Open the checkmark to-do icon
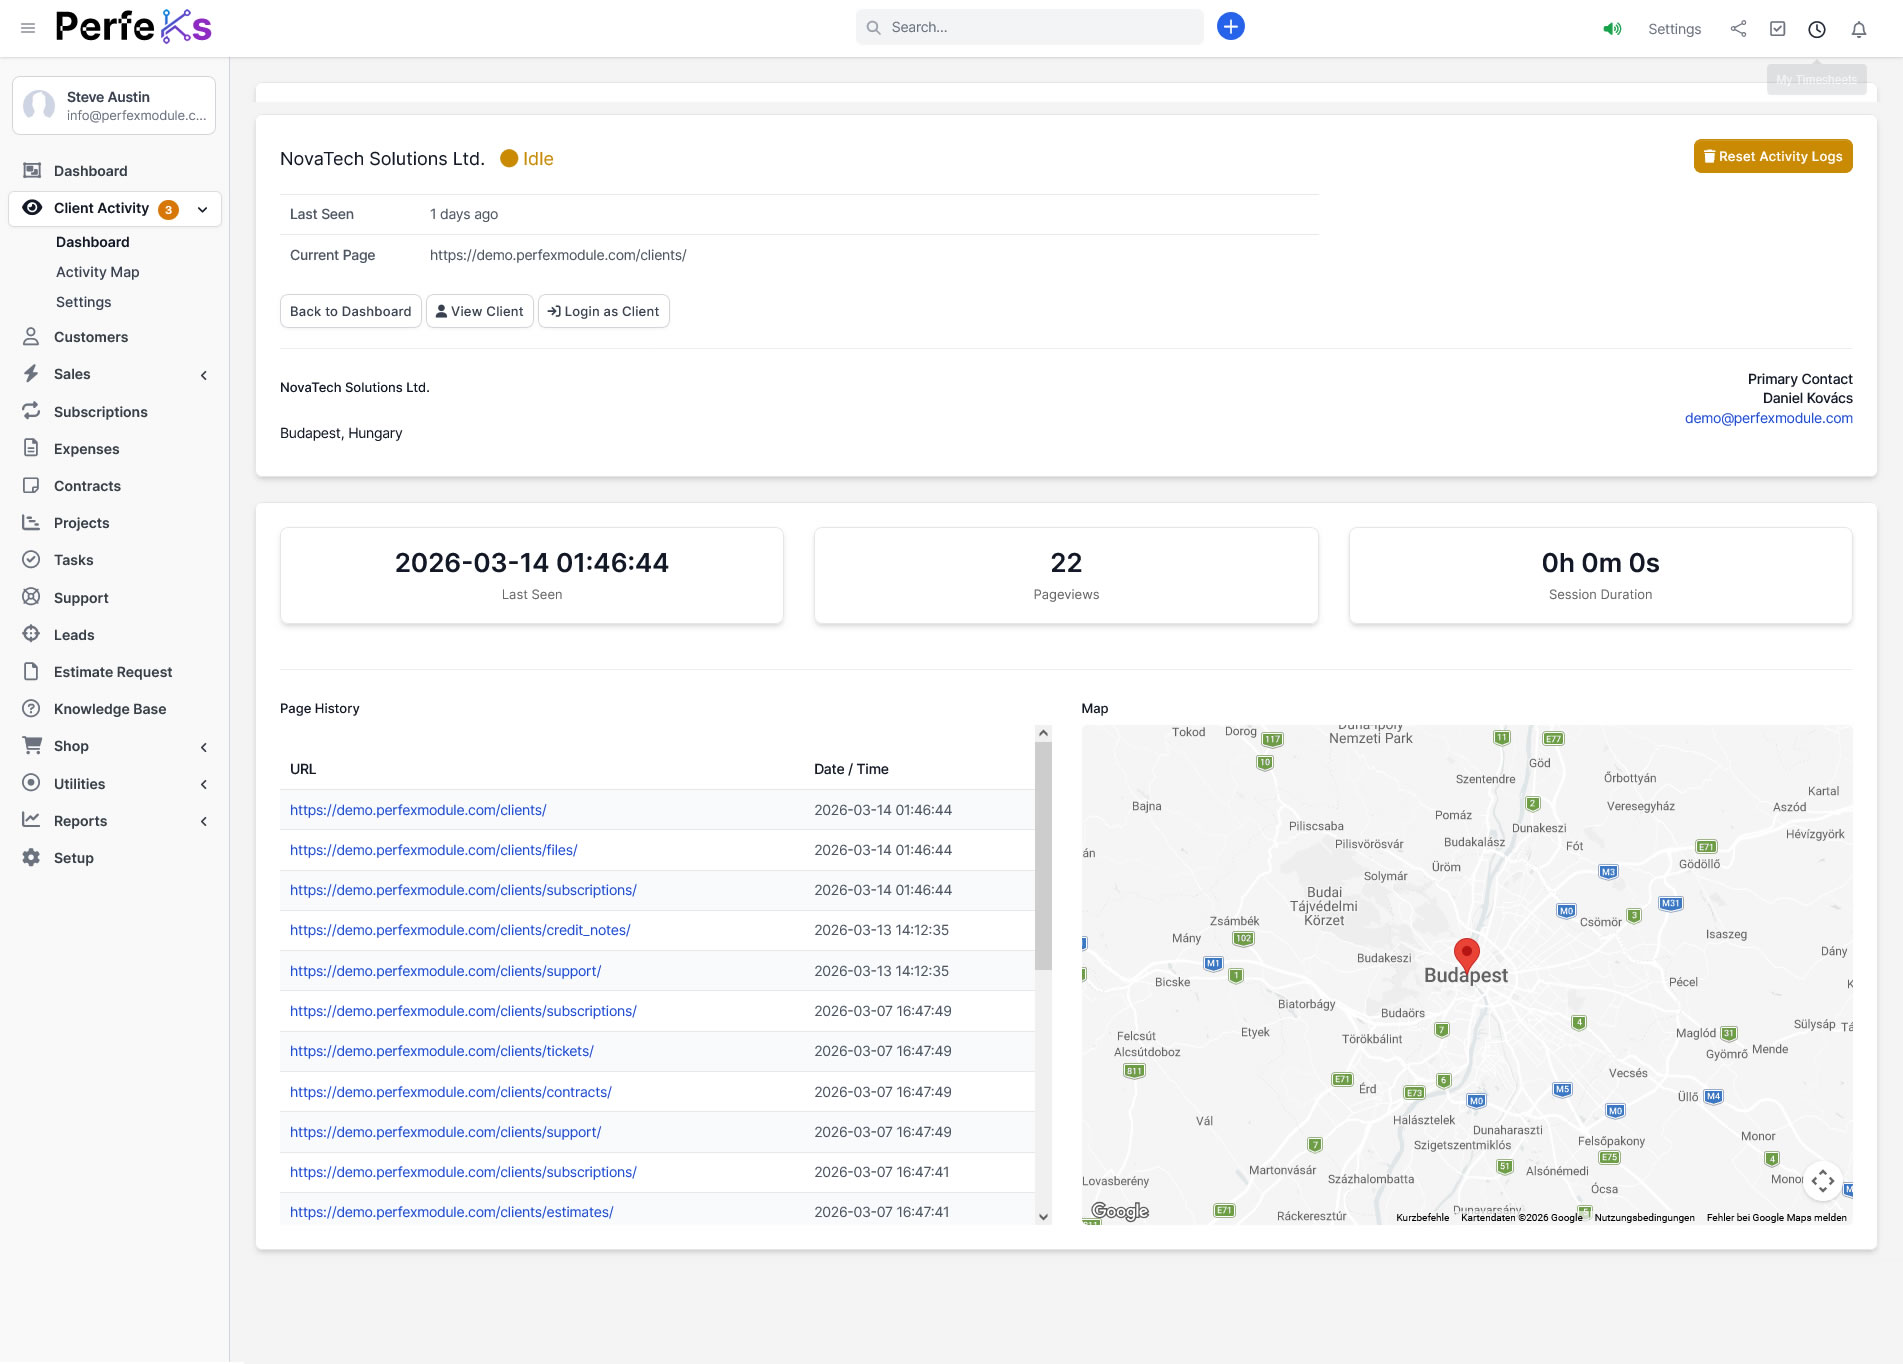 (1777, 29)
